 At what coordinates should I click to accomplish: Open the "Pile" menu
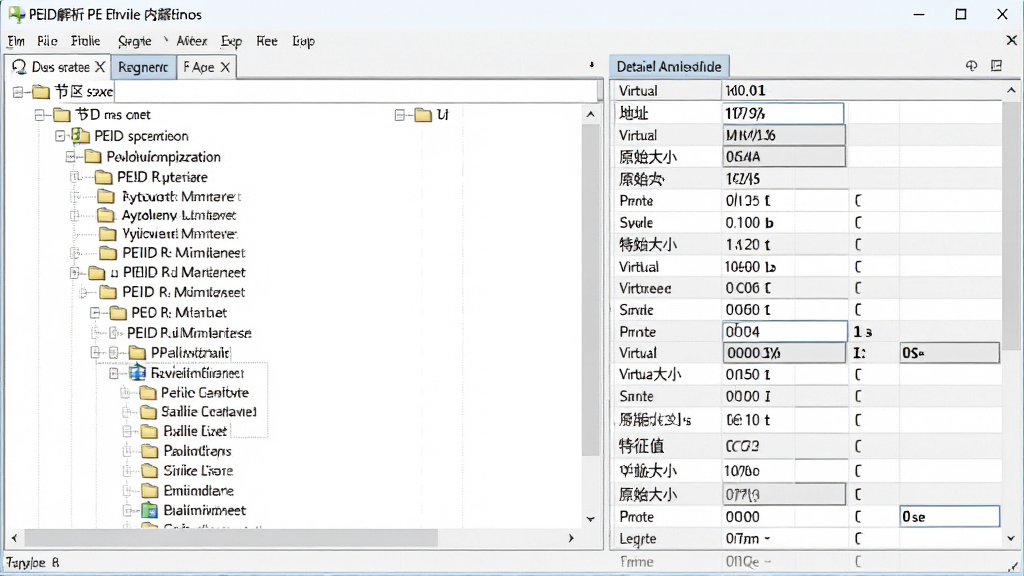pos(47,41)
